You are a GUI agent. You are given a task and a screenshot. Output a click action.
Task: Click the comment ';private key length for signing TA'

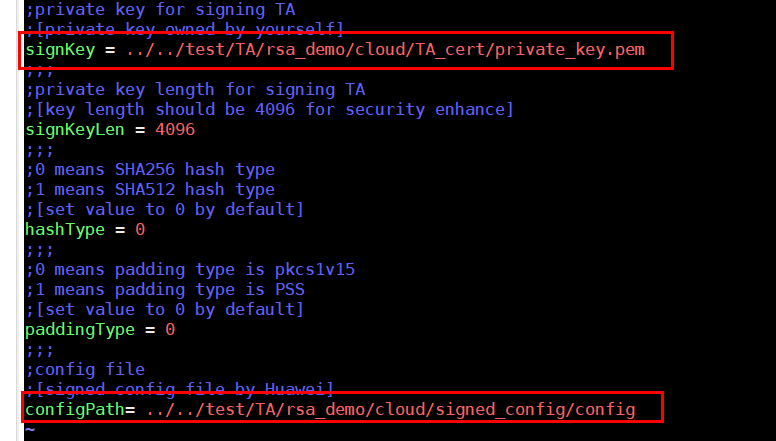click(195, 90)
